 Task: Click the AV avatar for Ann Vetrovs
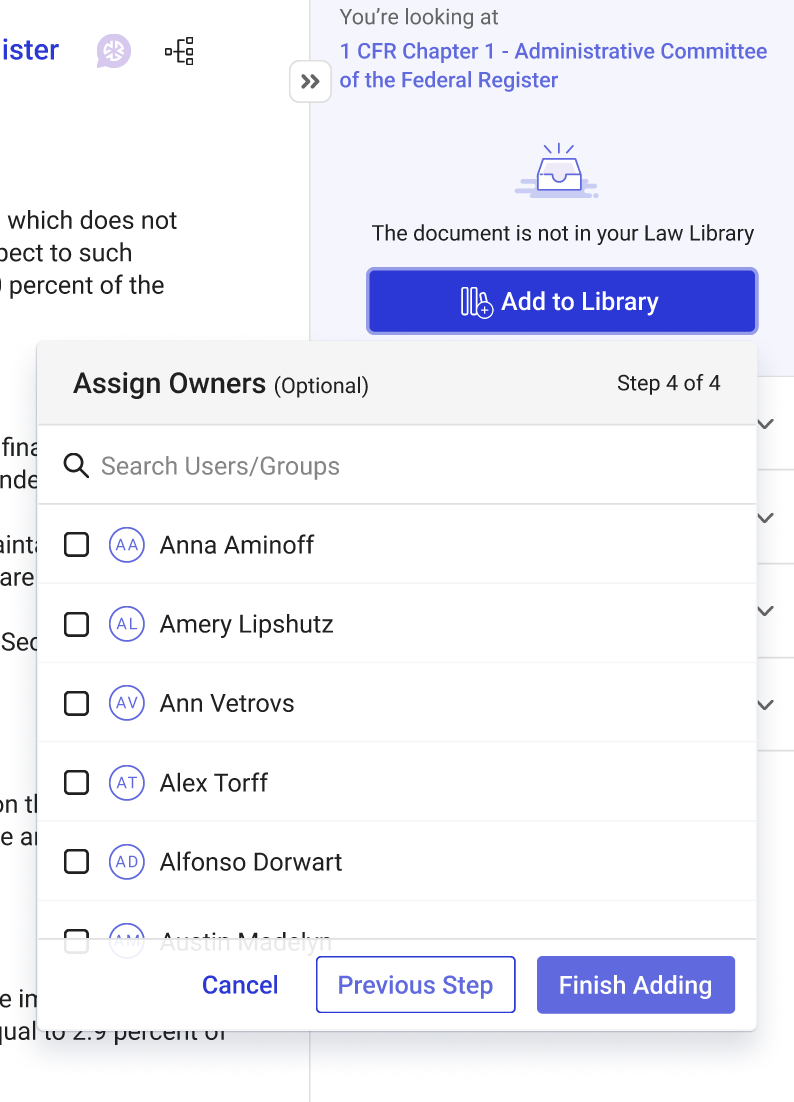point(127,703)
